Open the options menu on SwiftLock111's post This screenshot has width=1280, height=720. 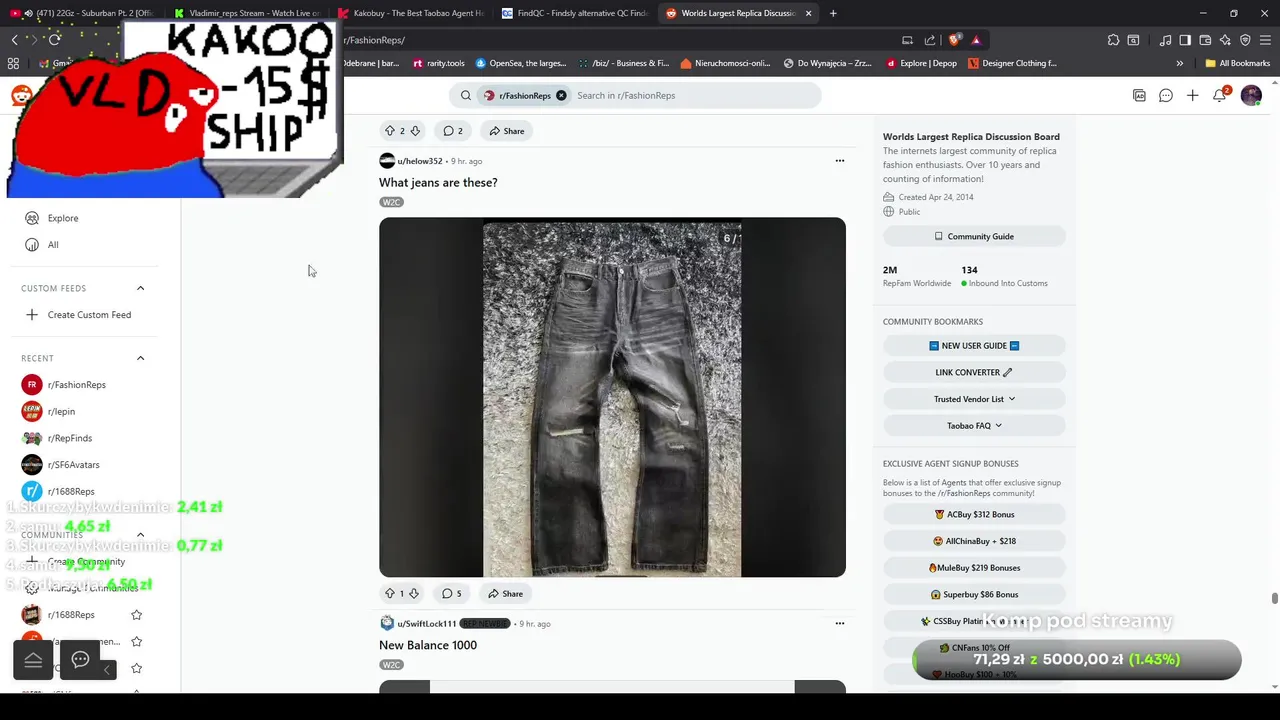tap(840, 623)
